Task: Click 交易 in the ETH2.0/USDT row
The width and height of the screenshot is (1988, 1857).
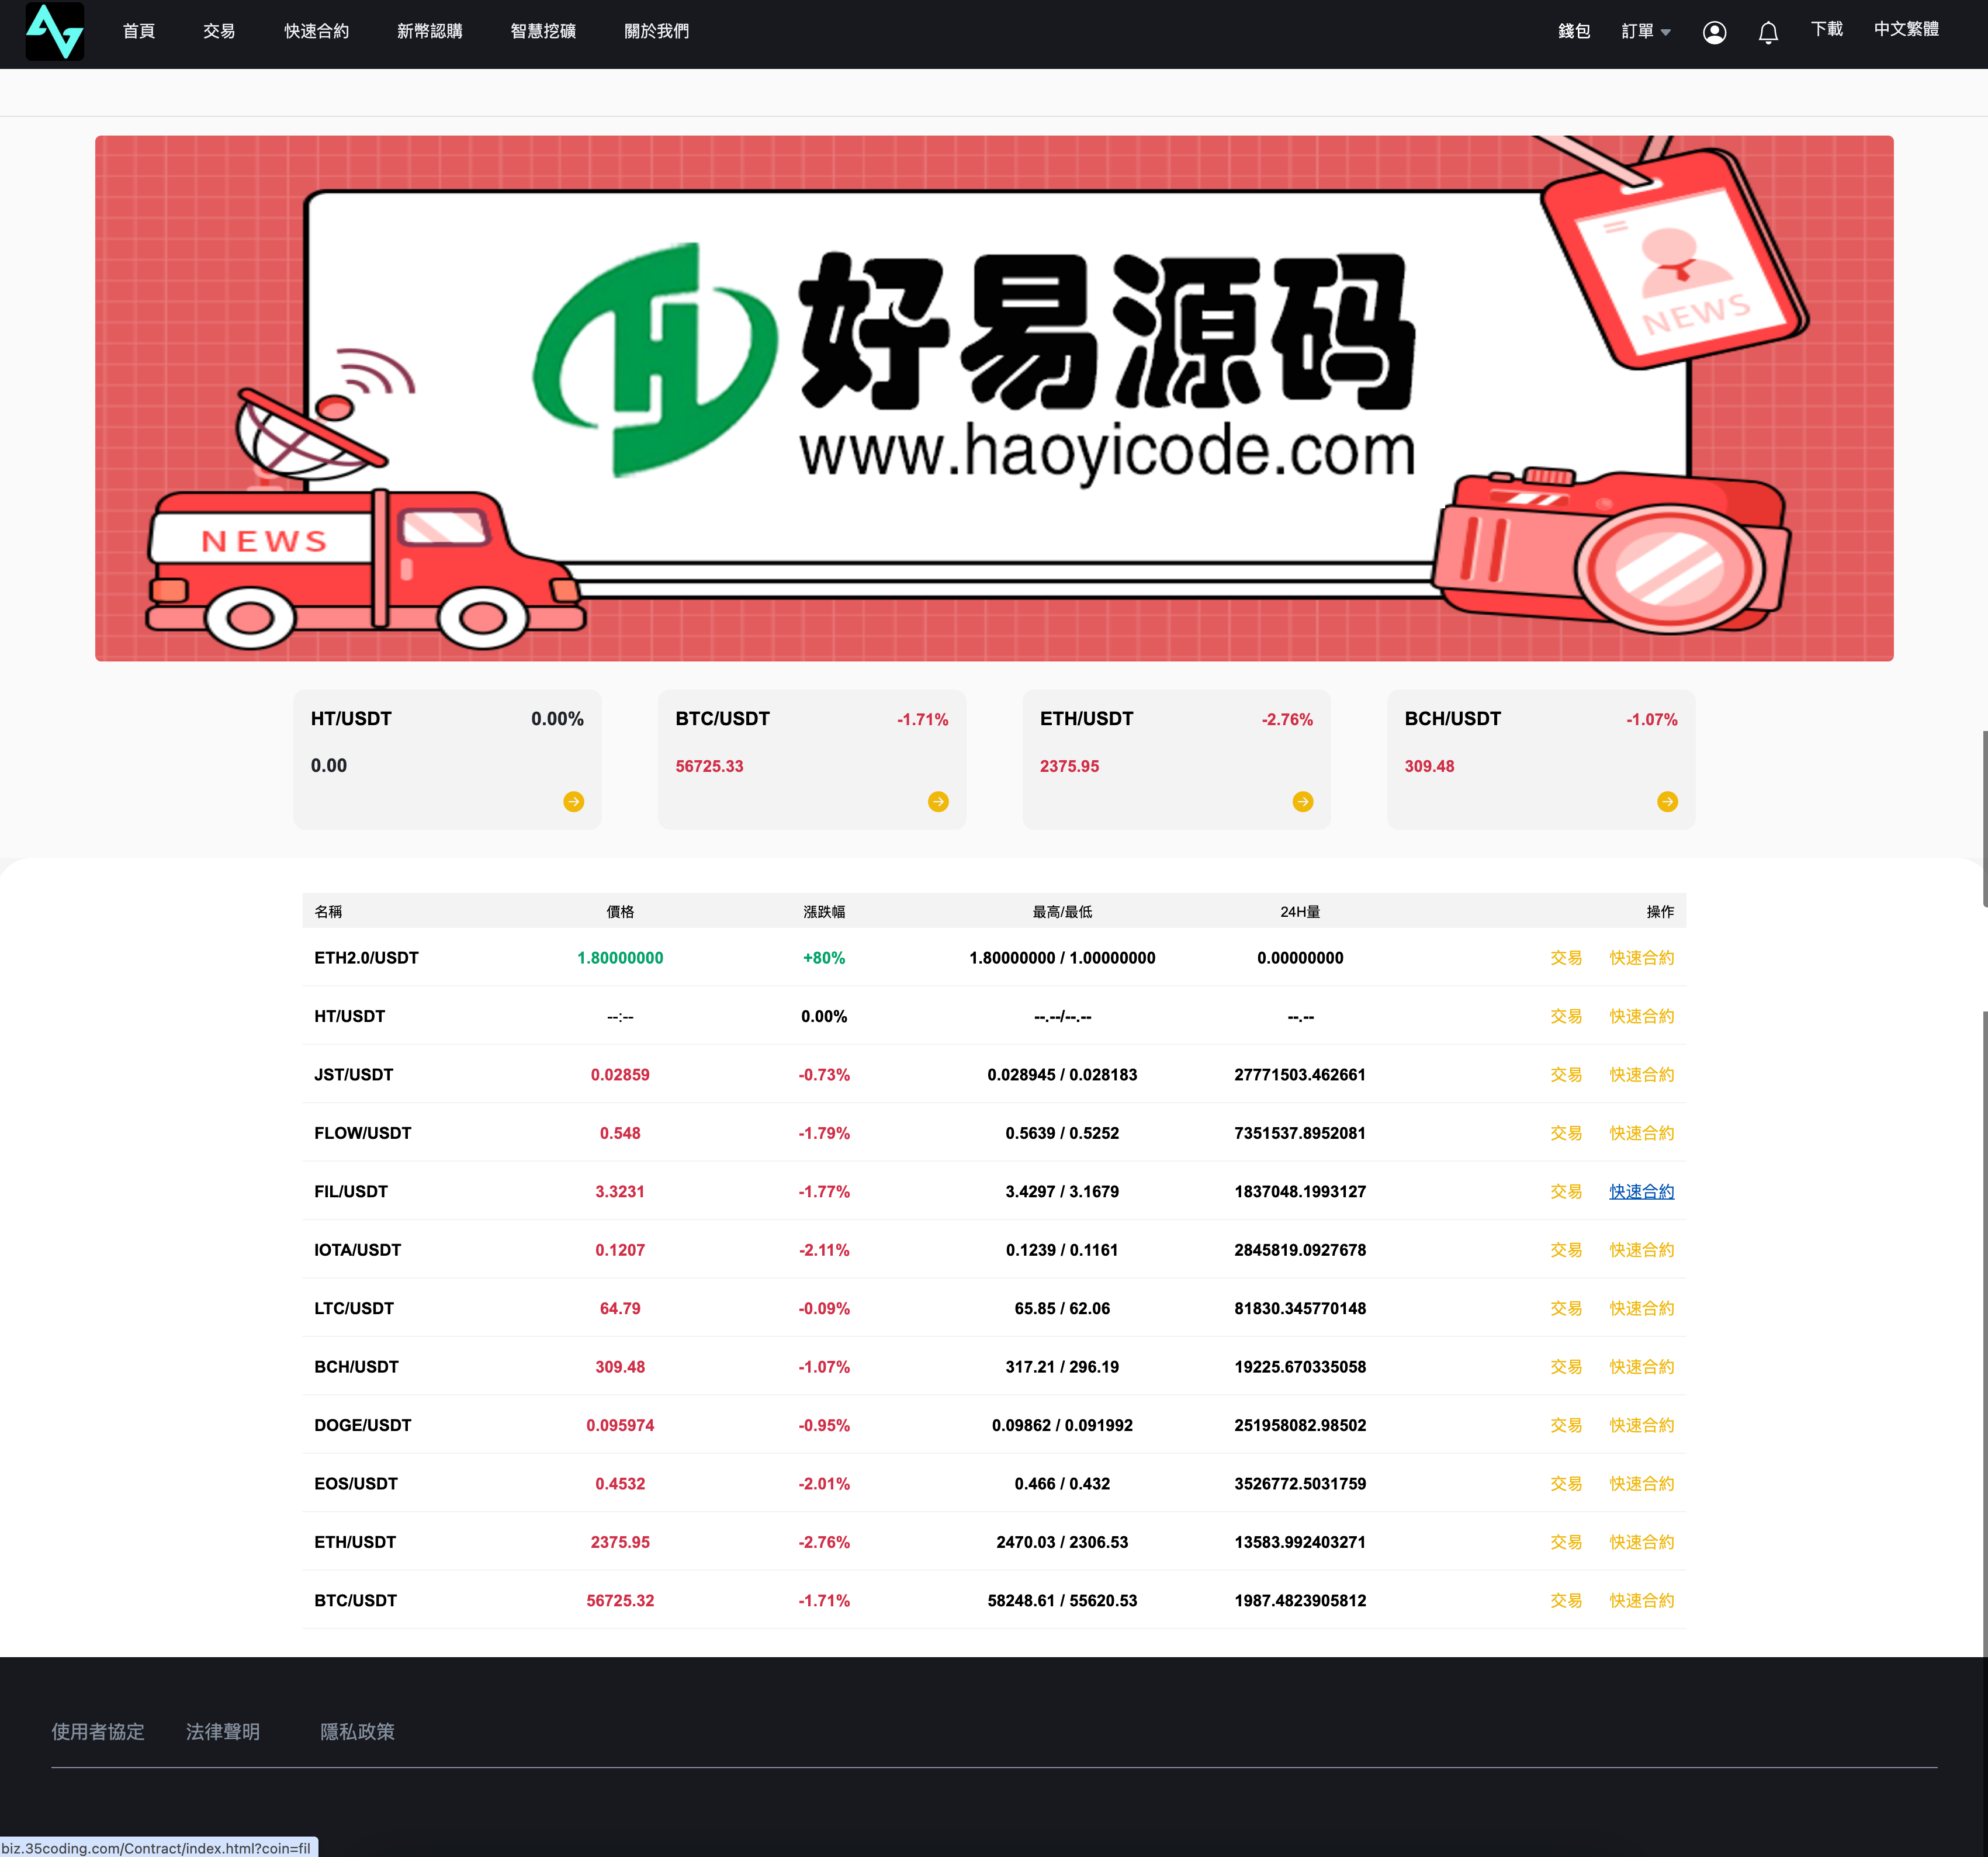Action: pyautogui.click(x=1566, y=958)
